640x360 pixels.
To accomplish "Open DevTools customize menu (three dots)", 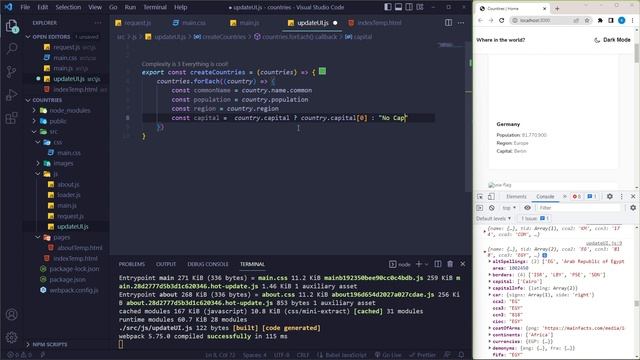I will pos(622,196).
